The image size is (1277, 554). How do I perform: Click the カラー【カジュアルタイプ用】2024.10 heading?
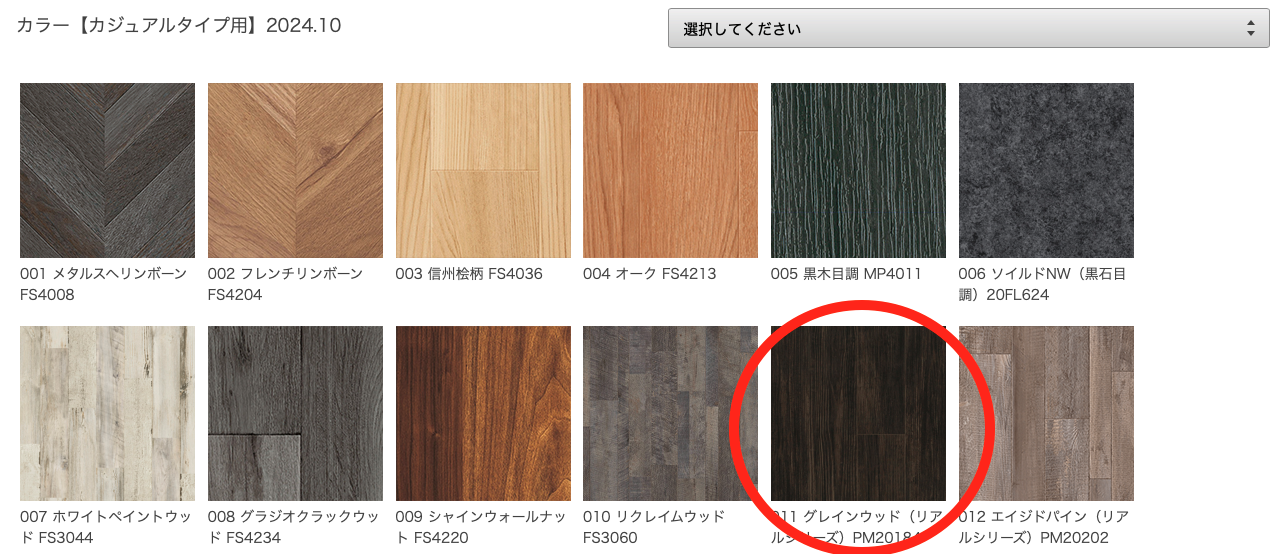pyautogui.click(x=179, y=25)
